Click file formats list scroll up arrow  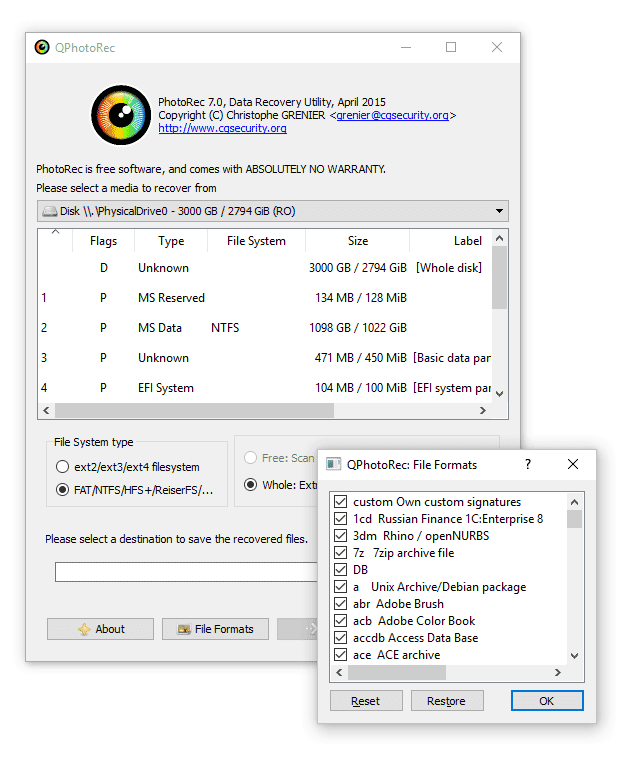click(574, 502)
